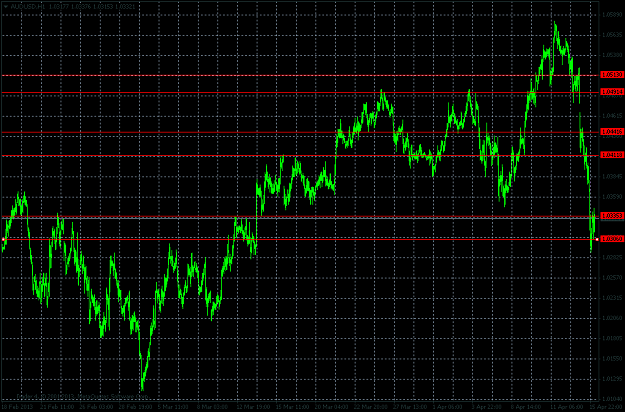The image size is (625, 412).
Task: Click the 1.05635 price scale value
Action: 612,35
